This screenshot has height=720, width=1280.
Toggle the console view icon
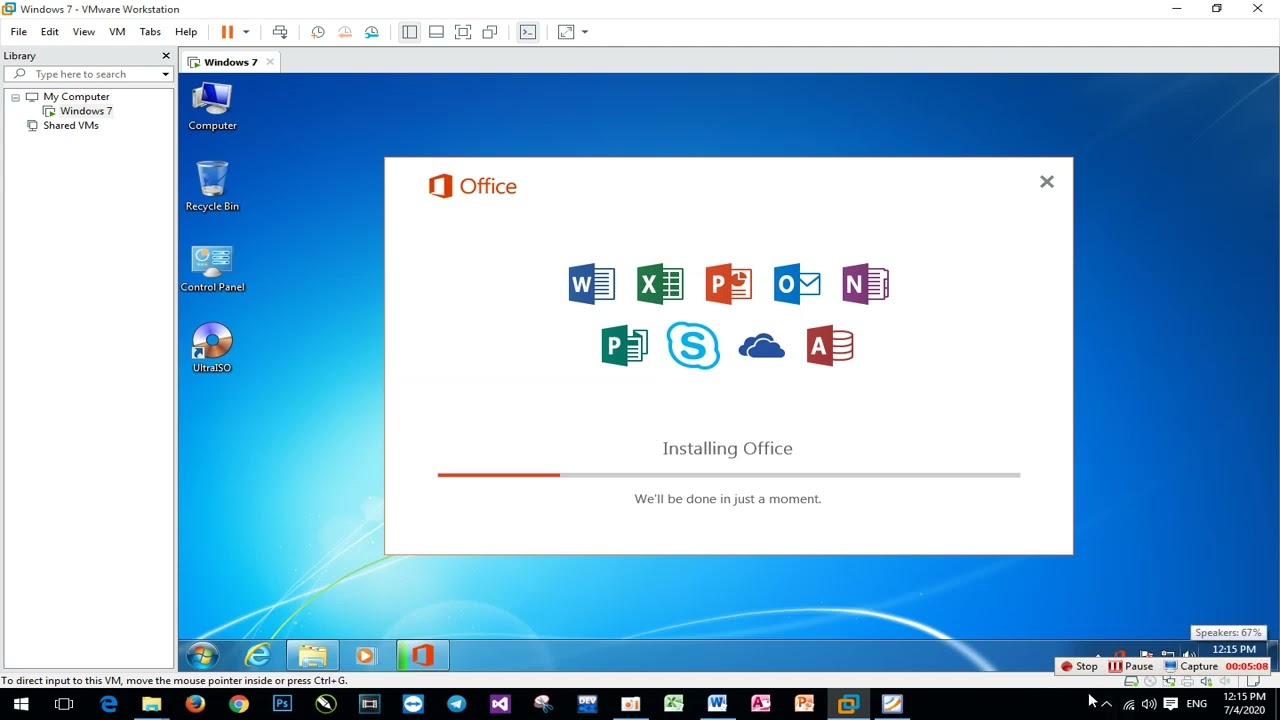click(528, 32)
